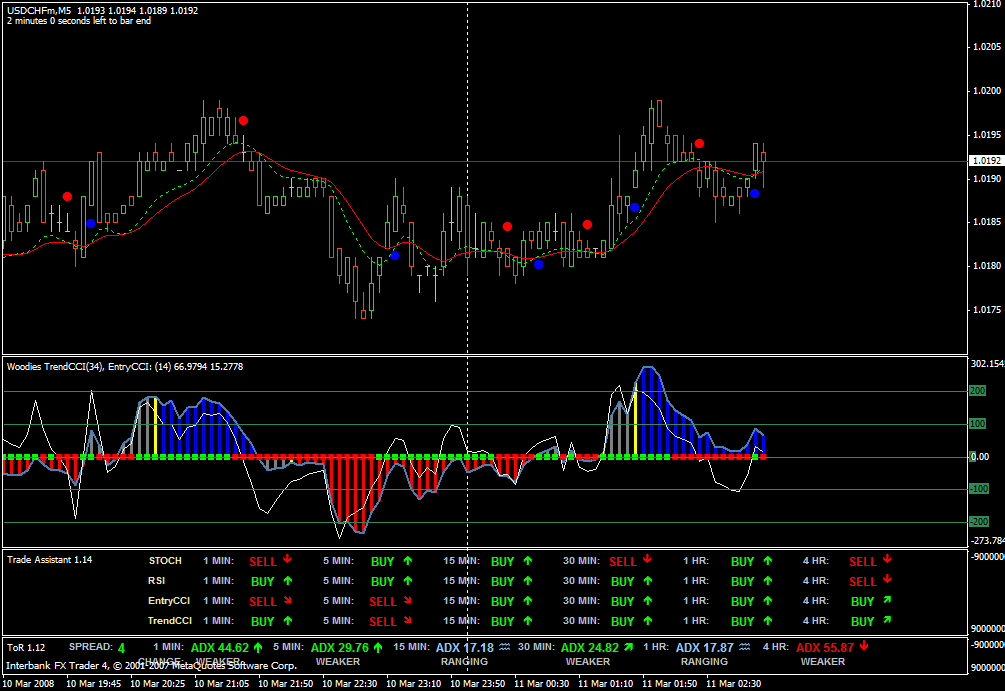Click the RSI 4 HR red down arrow
1005x691 pixels.
tap(887, 579)
